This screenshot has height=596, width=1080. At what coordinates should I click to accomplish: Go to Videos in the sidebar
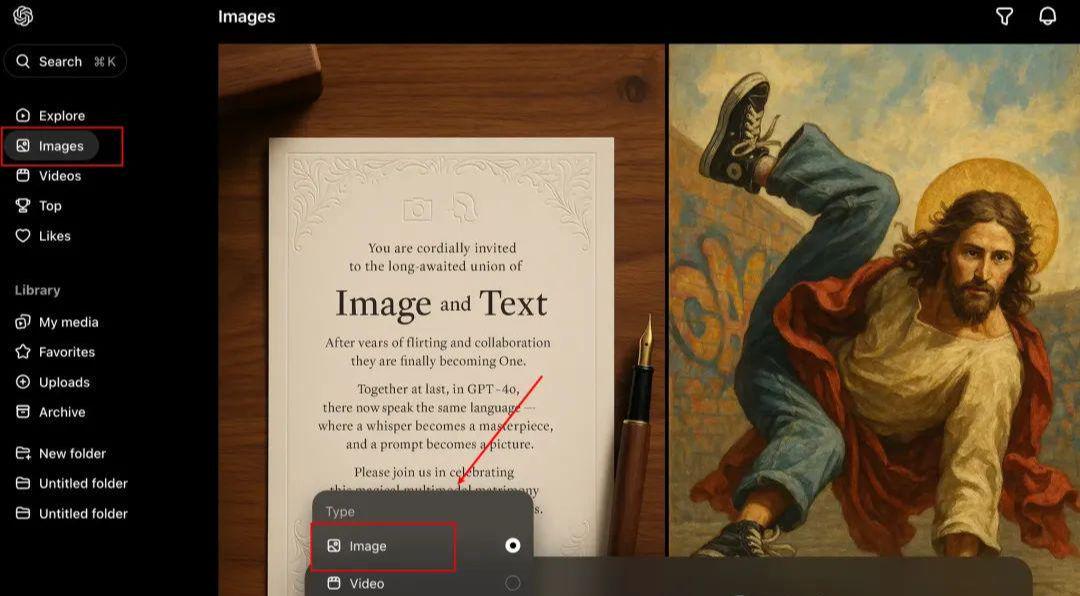59,176
